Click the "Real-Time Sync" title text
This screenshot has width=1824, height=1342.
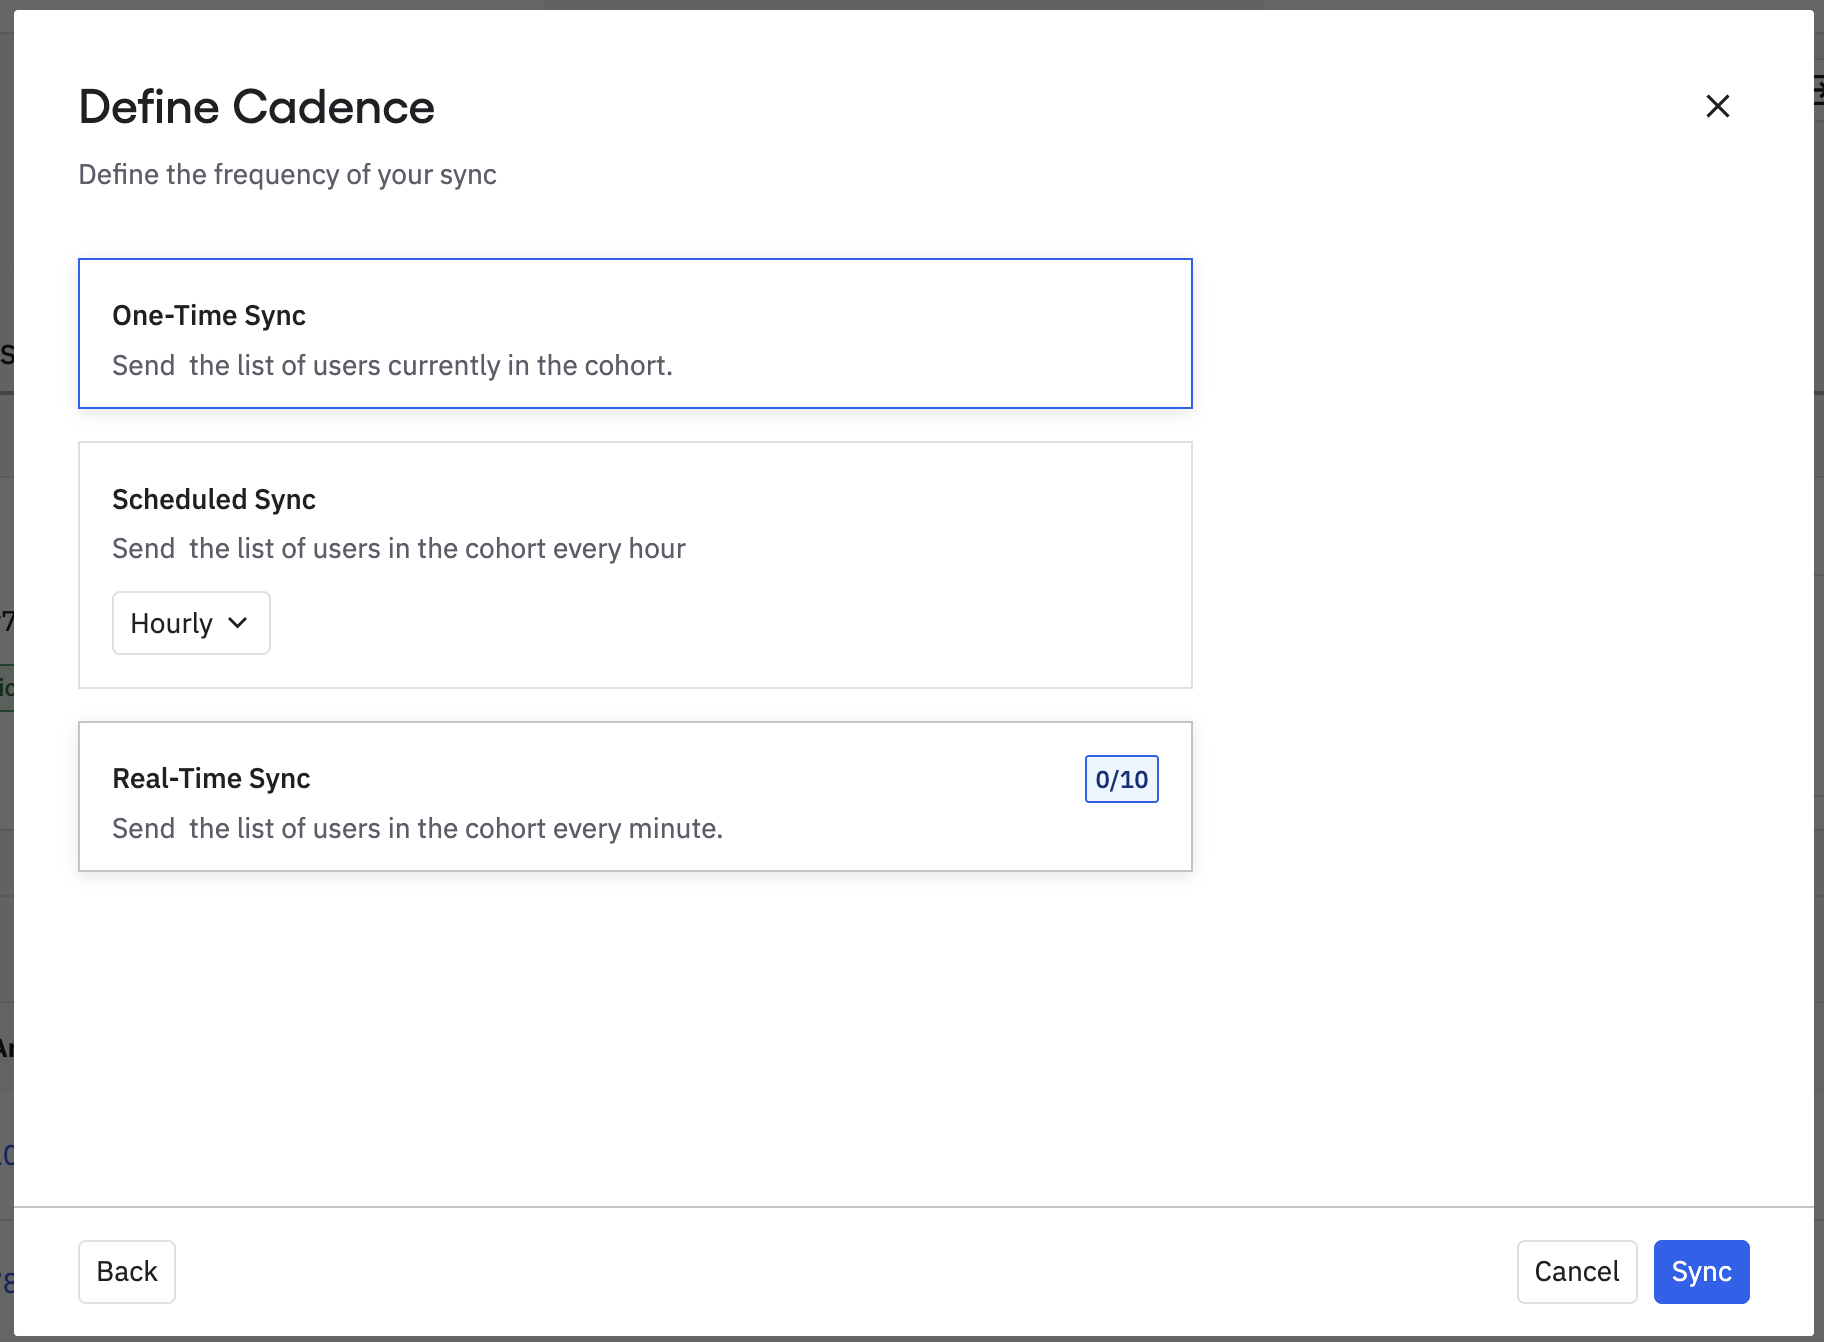(x=211, y=779)
